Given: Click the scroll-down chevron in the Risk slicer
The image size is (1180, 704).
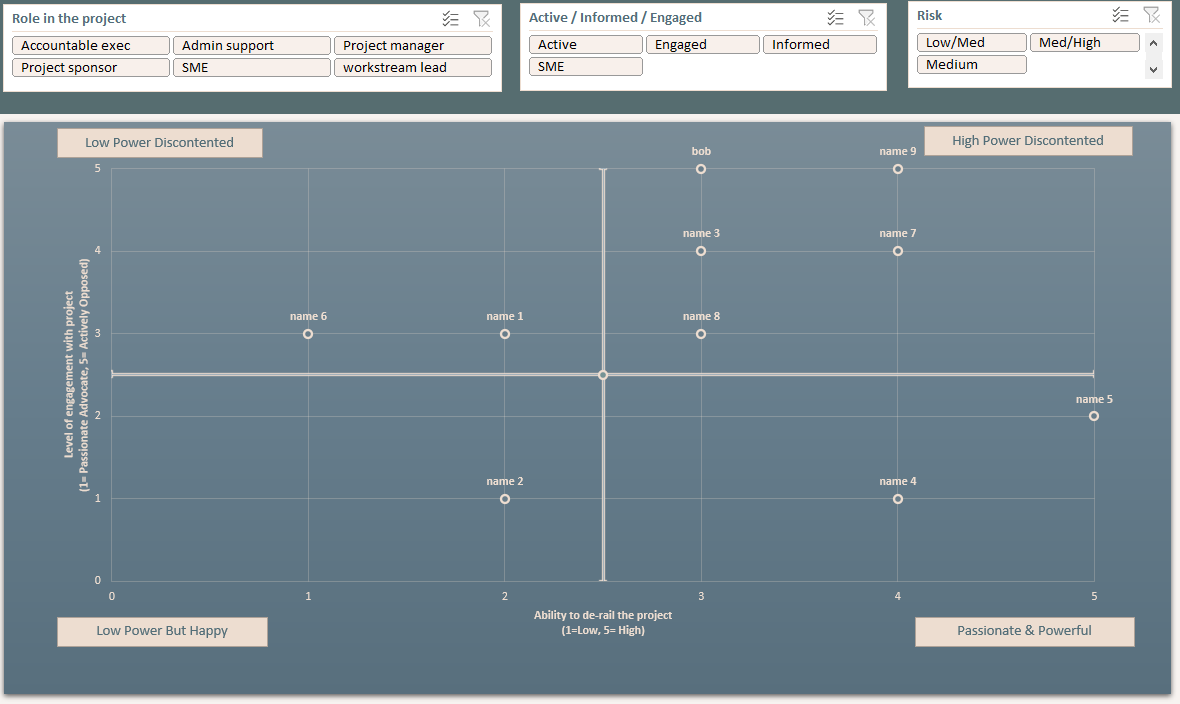Looking at the screenshot, I should 1154,71.
